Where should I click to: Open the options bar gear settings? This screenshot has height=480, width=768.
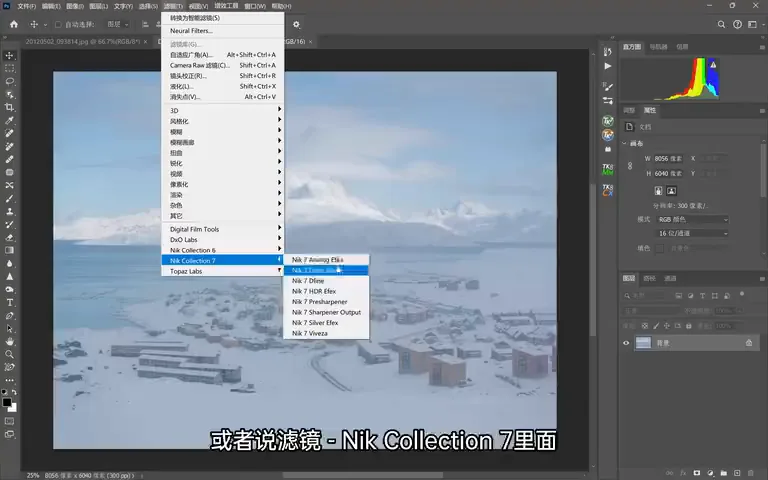296,24
